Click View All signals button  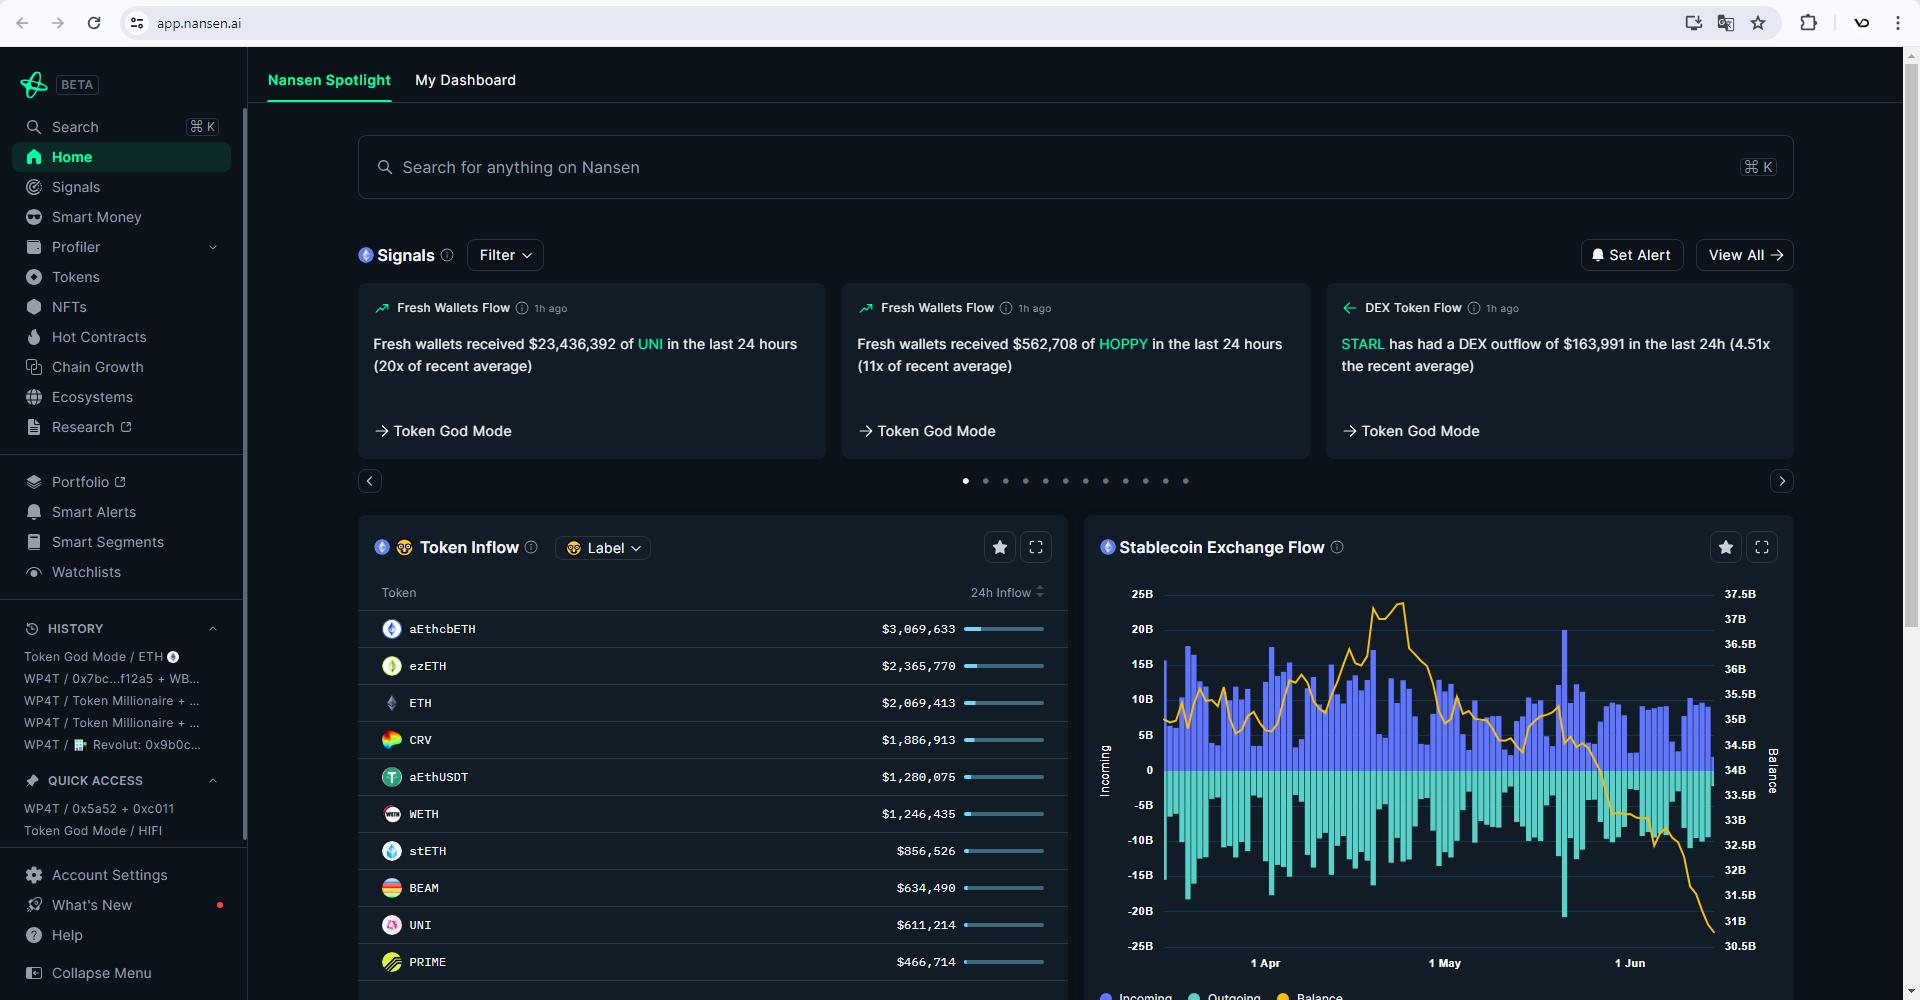click(1745, 255)
